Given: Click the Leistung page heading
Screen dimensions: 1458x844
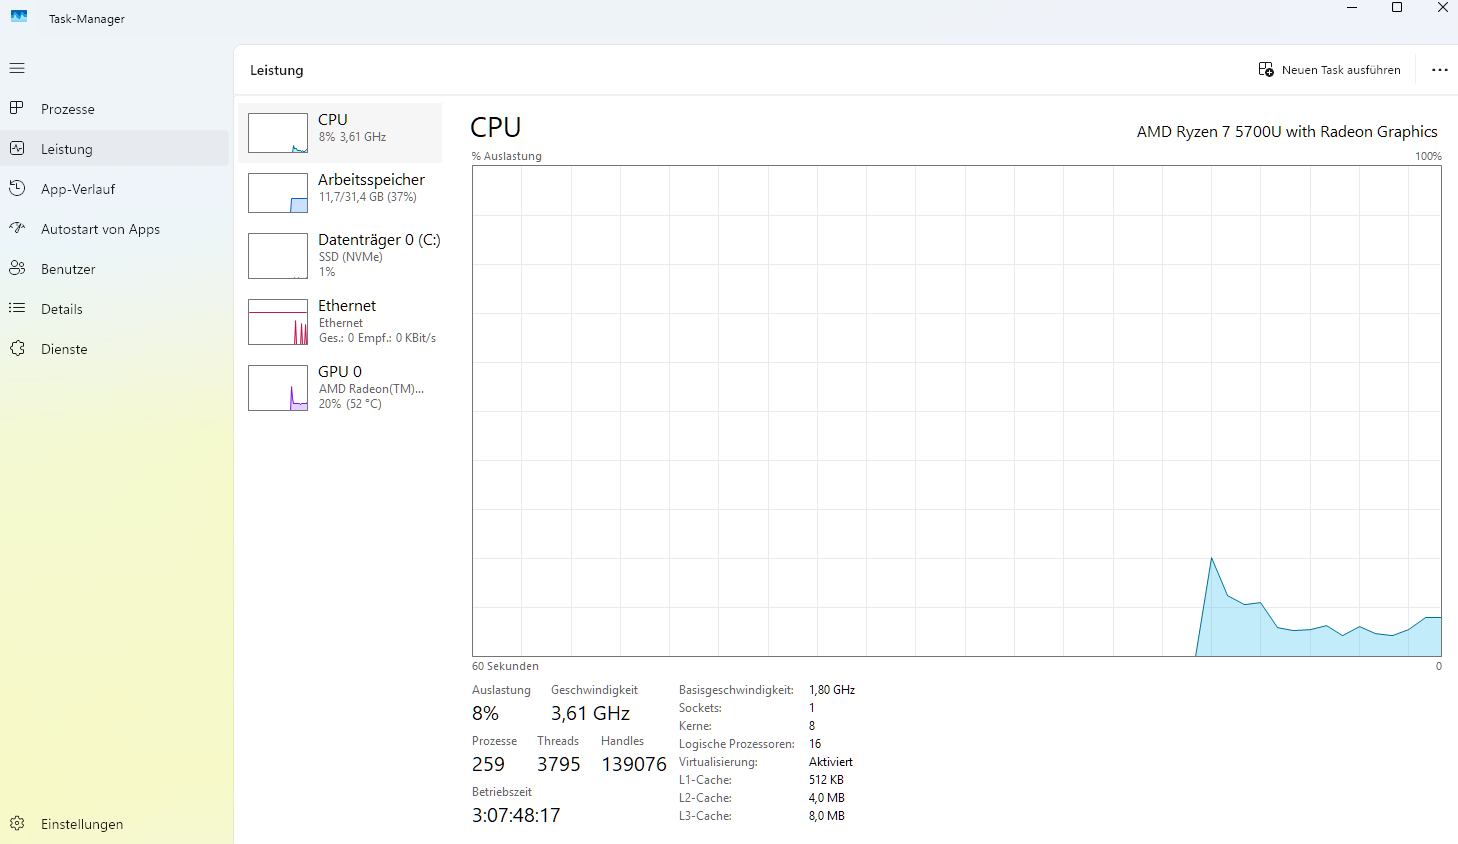Looking at the screenshot, I should (x=277, y=70).
